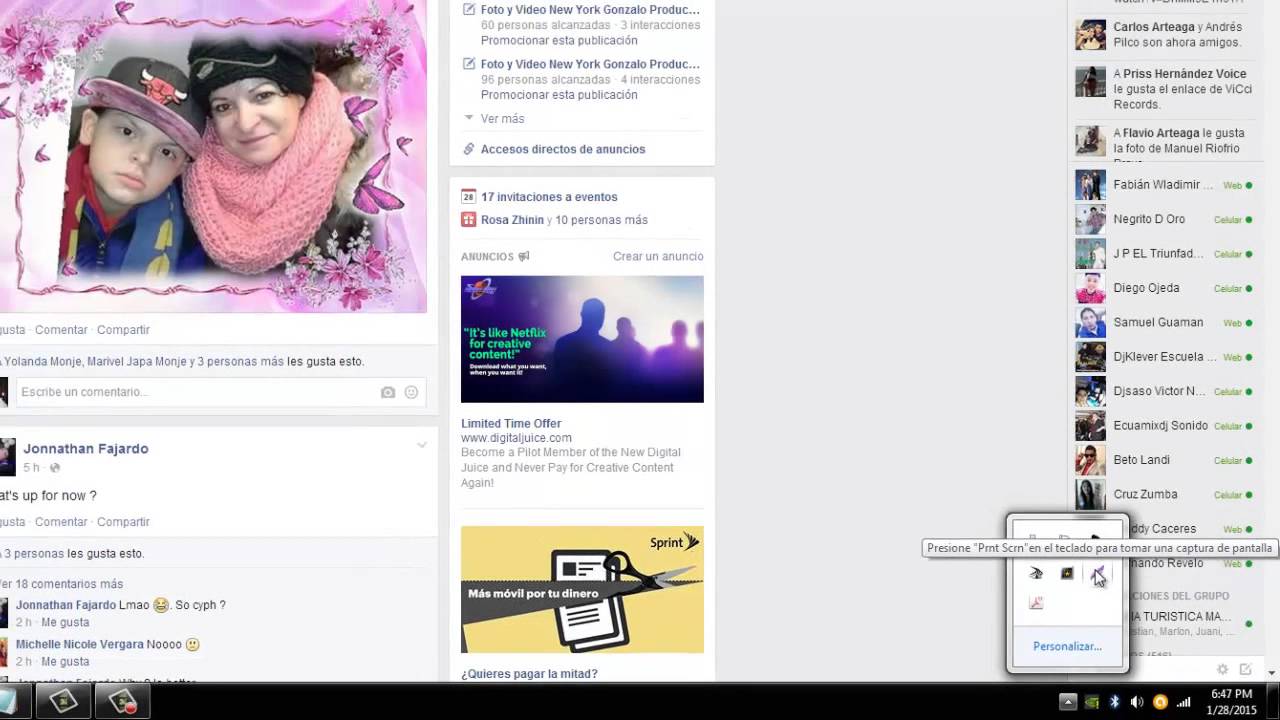The width and height of the screenshot is (1280, 720).
Task: Click the NVIDIA icon in system tray
Action: pos(1093,702)
